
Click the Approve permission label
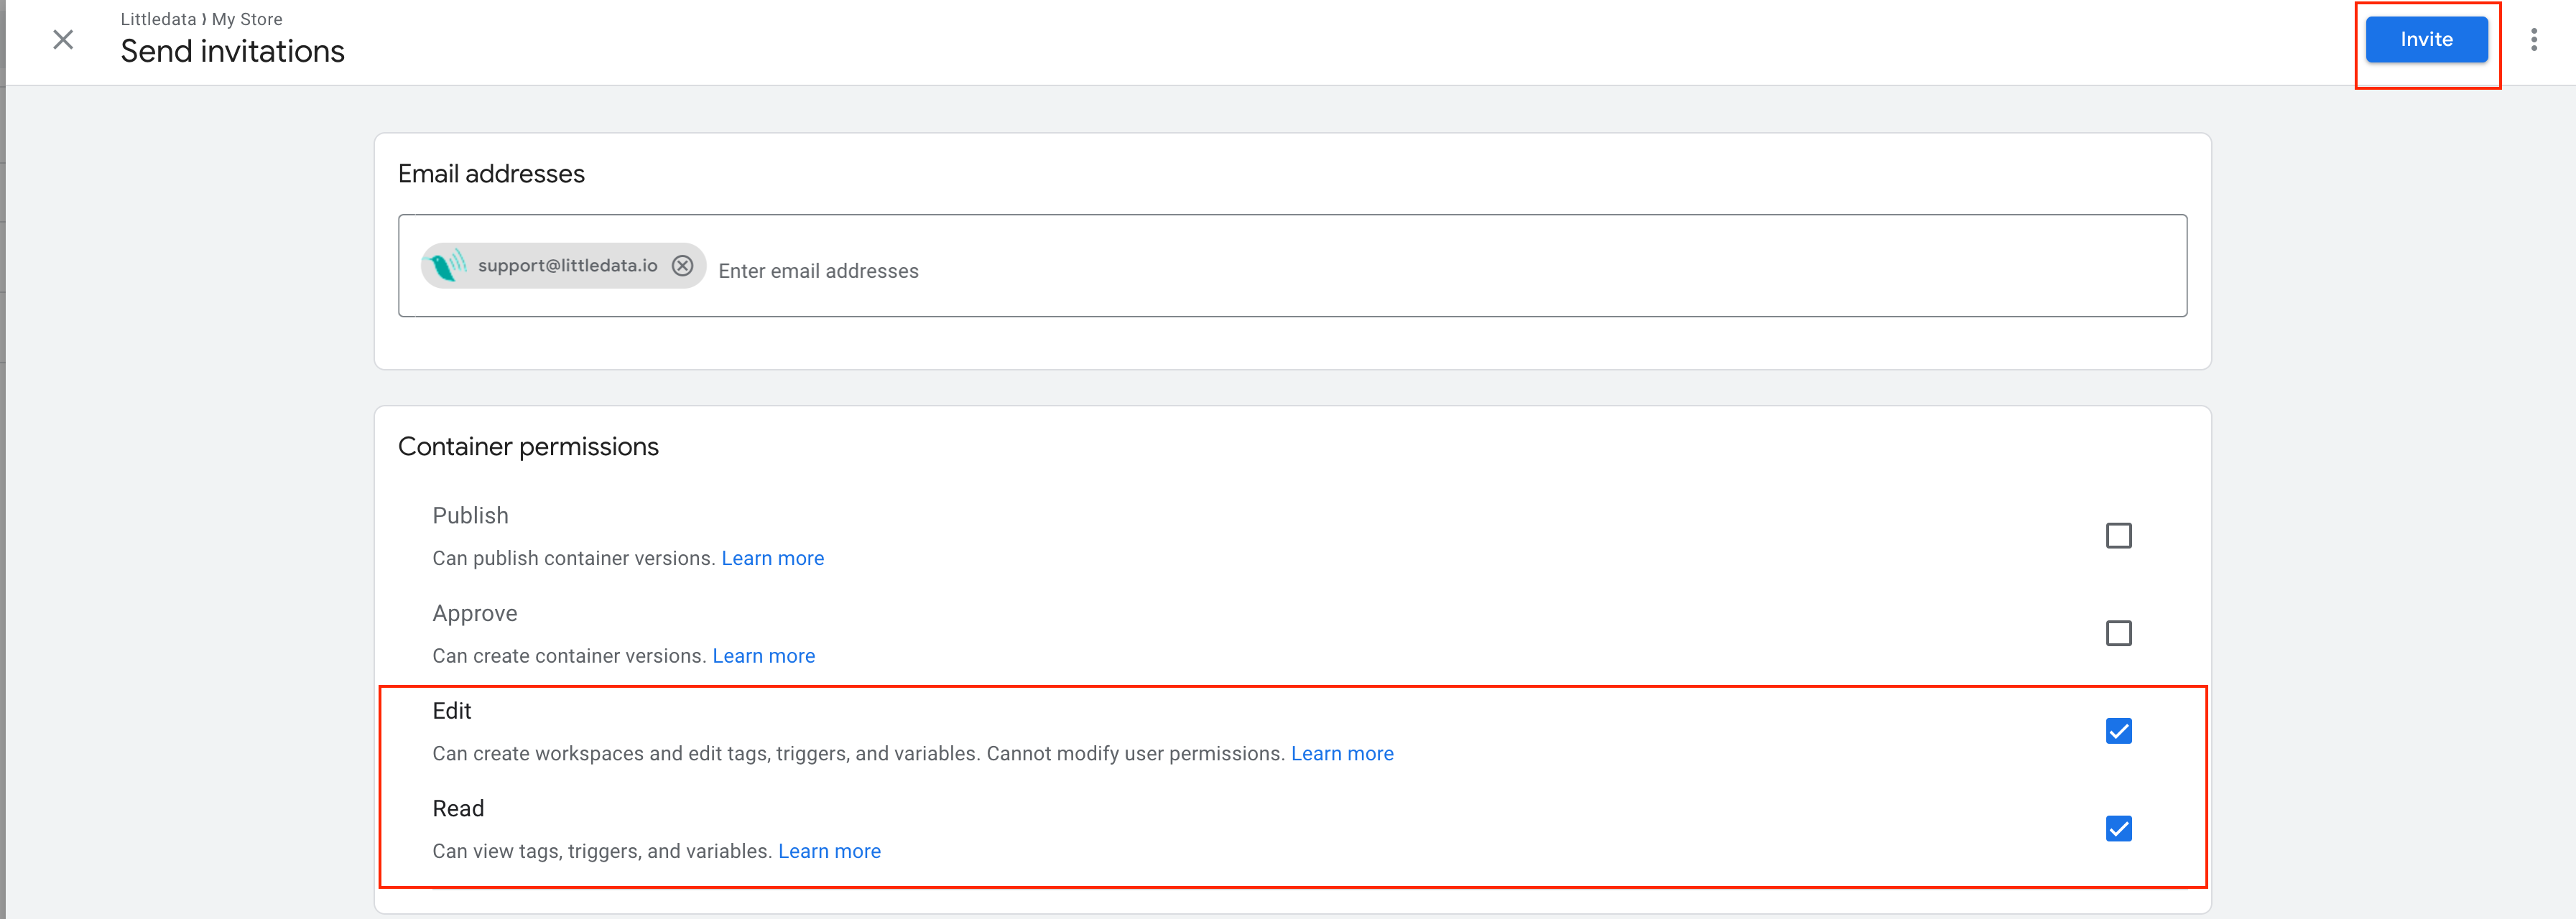pyautogui.click(x=474, y=614)
